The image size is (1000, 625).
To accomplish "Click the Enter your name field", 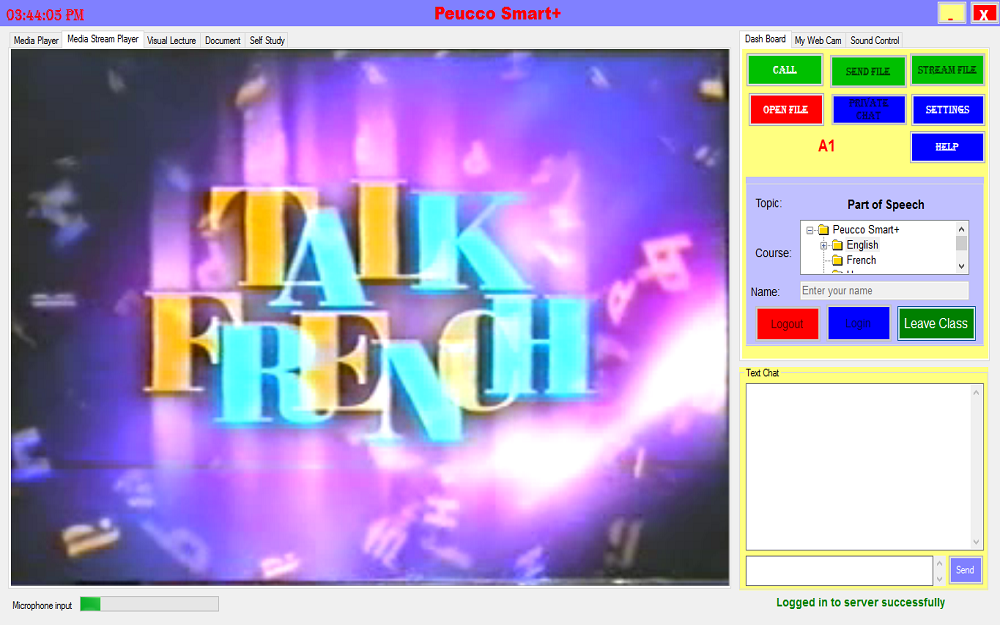I will tap(884, 291).
